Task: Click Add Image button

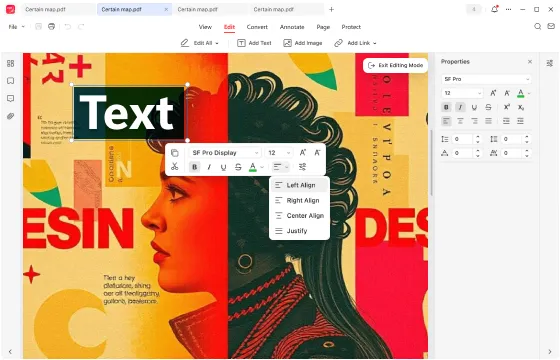Action: (302, 43)
